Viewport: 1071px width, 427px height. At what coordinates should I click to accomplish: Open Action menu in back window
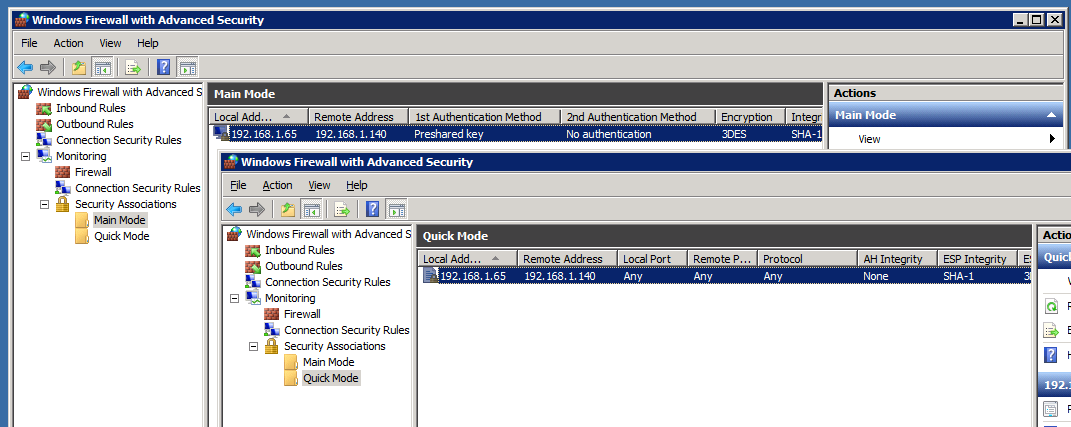pyautogui.click(x=68, y=43)
